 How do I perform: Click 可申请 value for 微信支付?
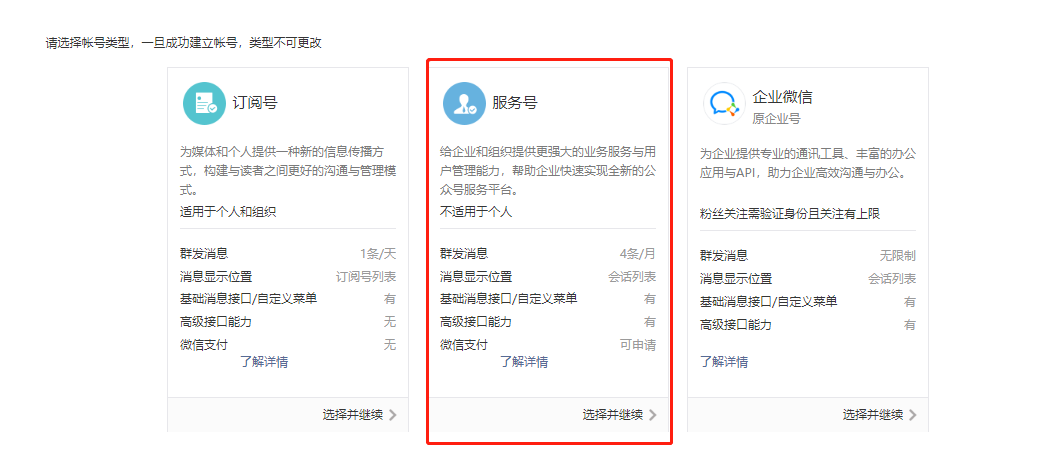coord(638,345)
